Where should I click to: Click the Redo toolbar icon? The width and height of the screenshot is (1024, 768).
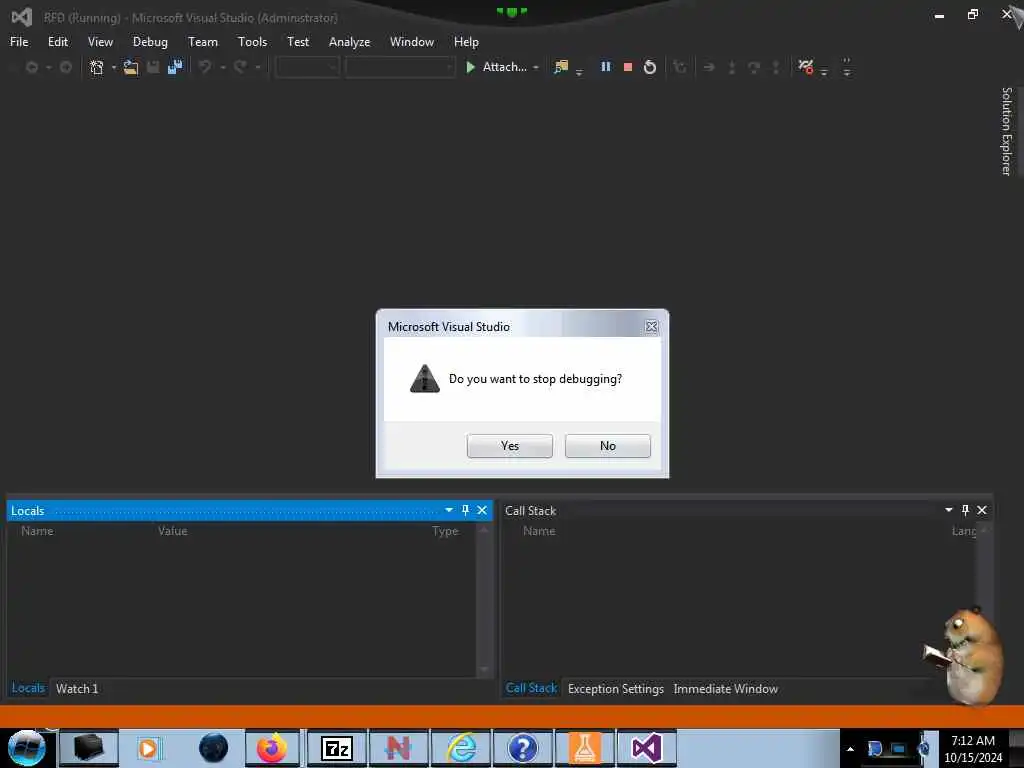coord(240,67)
